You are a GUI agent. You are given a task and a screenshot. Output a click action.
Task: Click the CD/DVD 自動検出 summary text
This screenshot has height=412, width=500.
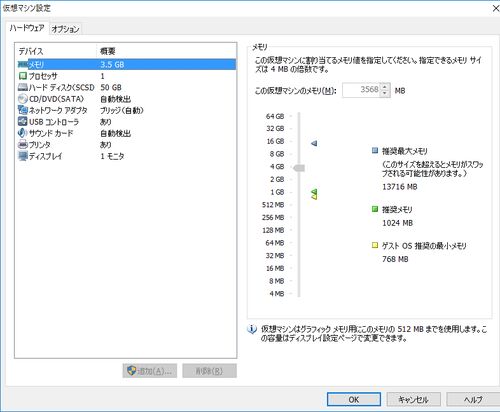[116, 99]
